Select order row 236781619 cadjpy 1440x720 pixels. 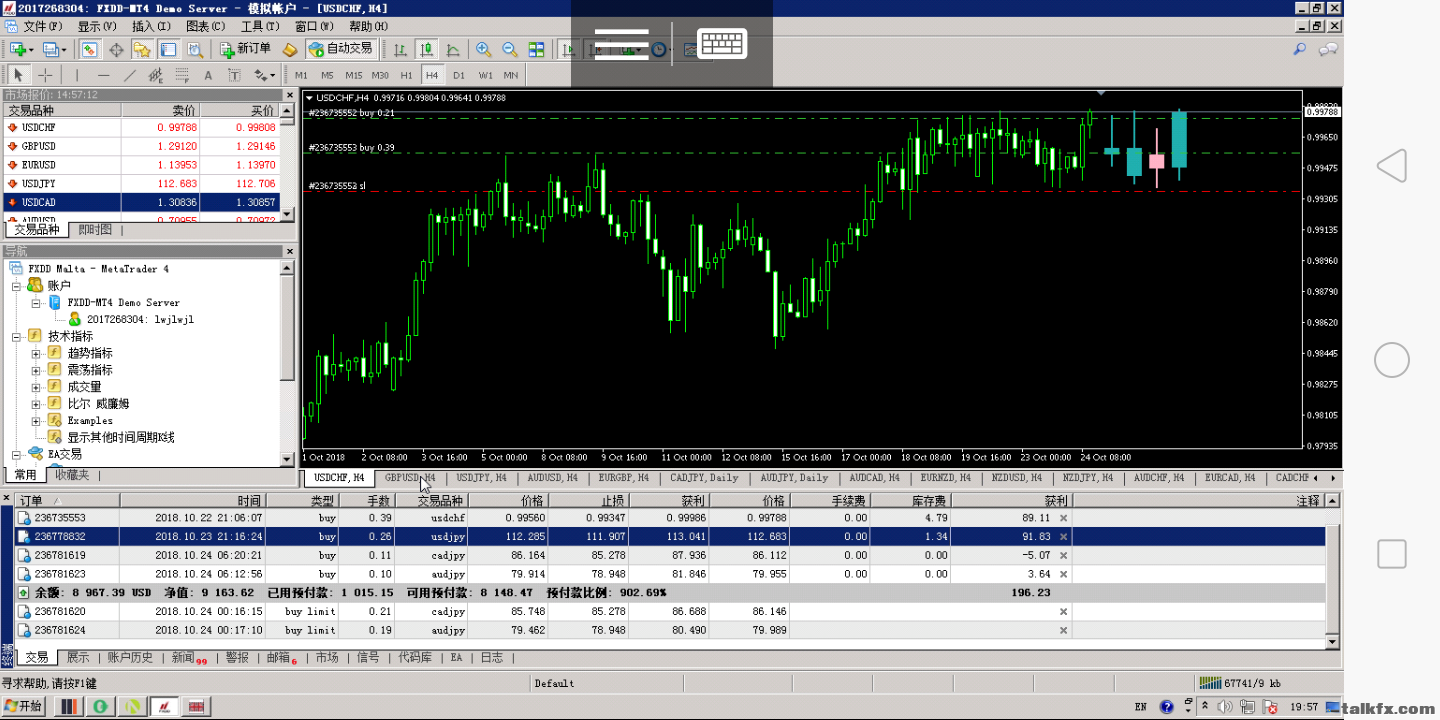click(x=670, y=556)
